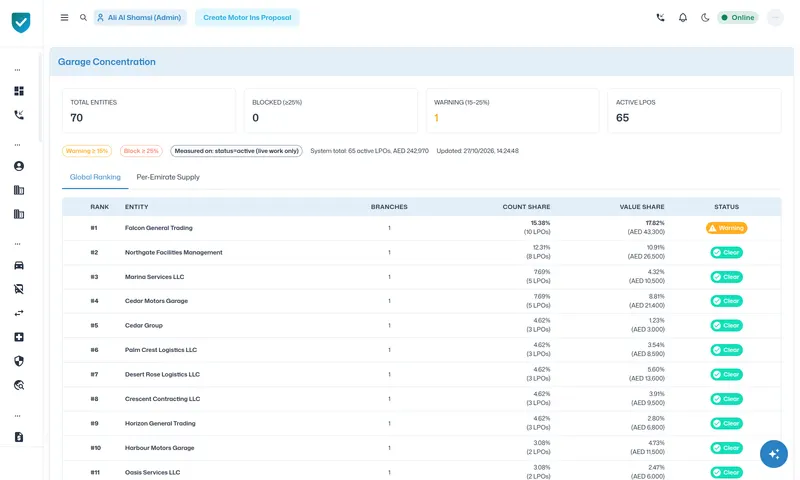Open the dashboard grid icon in sidebar
This screenshot has width=800, height=480.
click(19, 91)
